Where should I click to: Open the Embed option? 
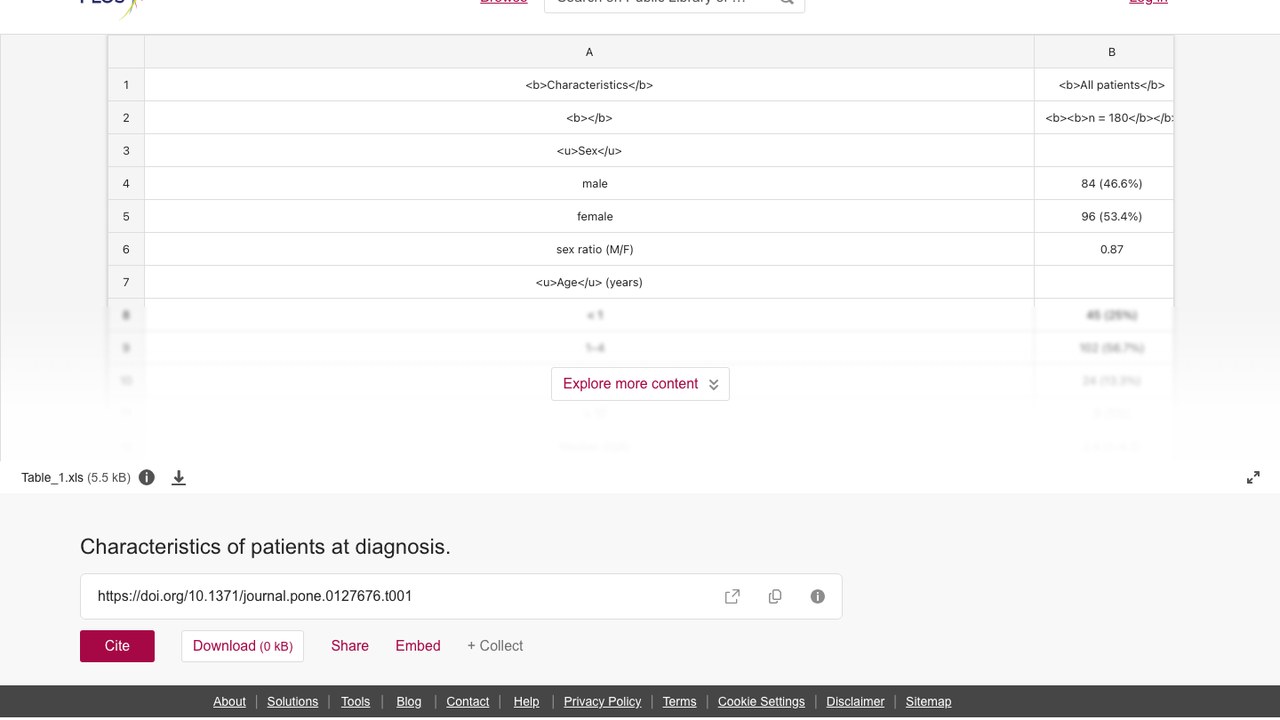(418, 646)
